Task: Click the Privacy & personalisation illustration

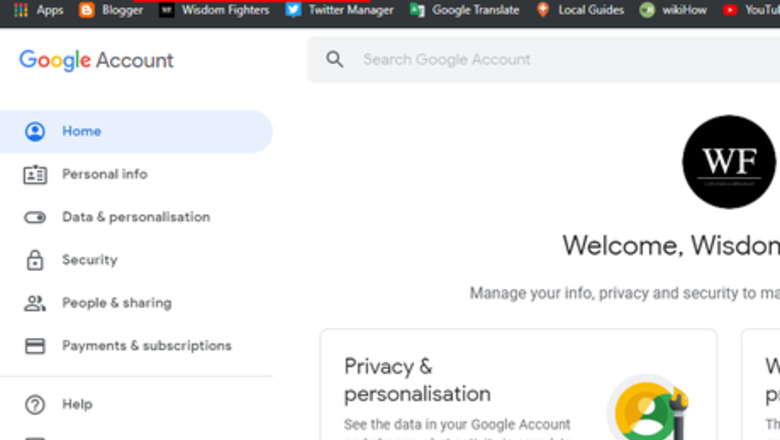Action: click(x=649, y=408)
